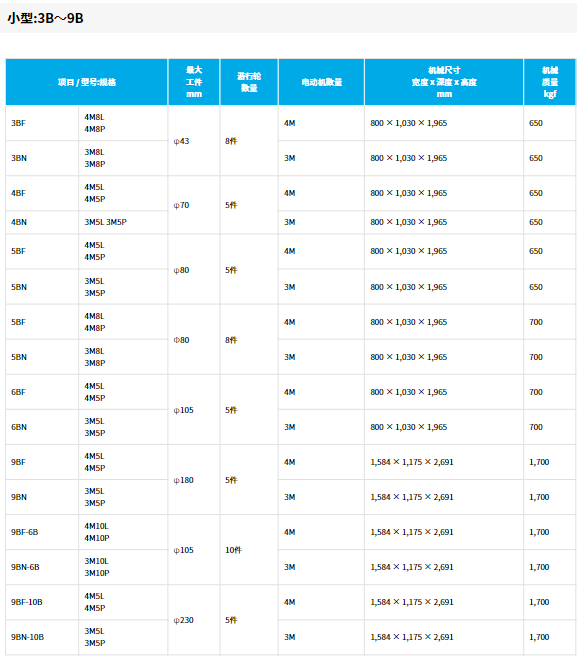
Task: Select the 9BF-6B model cell
Action: [x=42, y=532]
